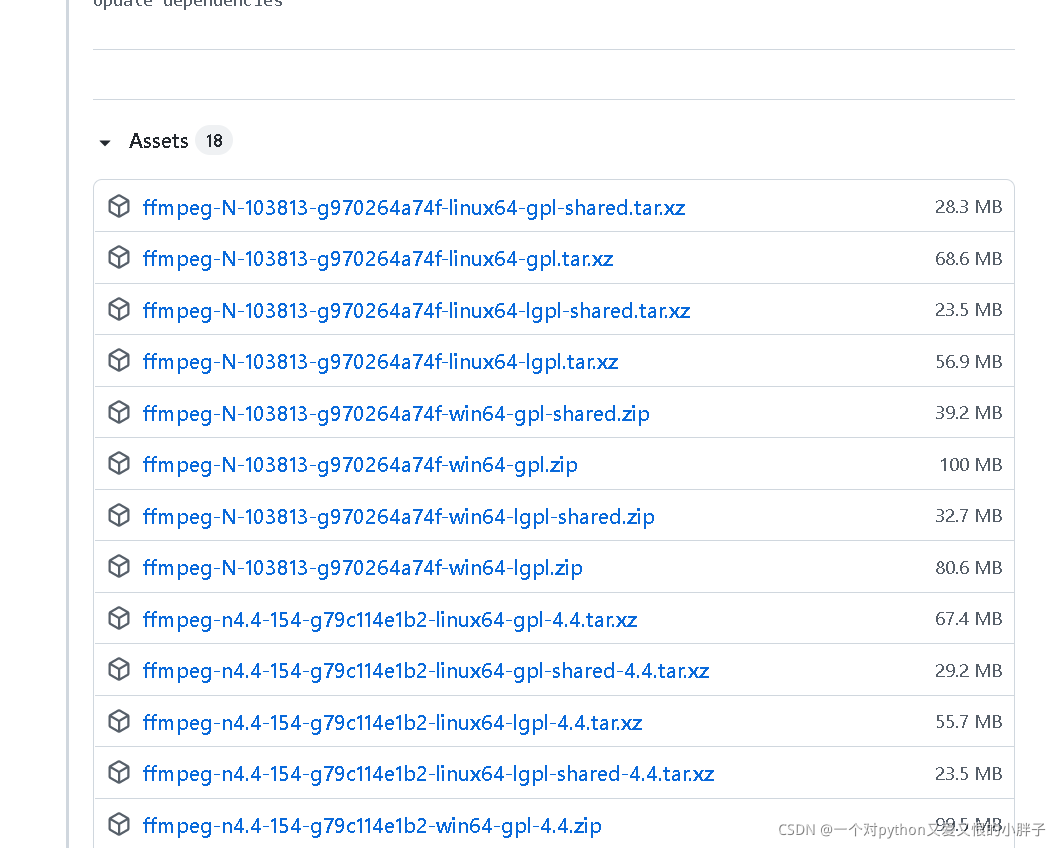1061x848 pixels.
Task: Download ffmpeg-N-103813-g970264a74f-win64-lgpl-shared.zip
Action: [x=399, y=516]
